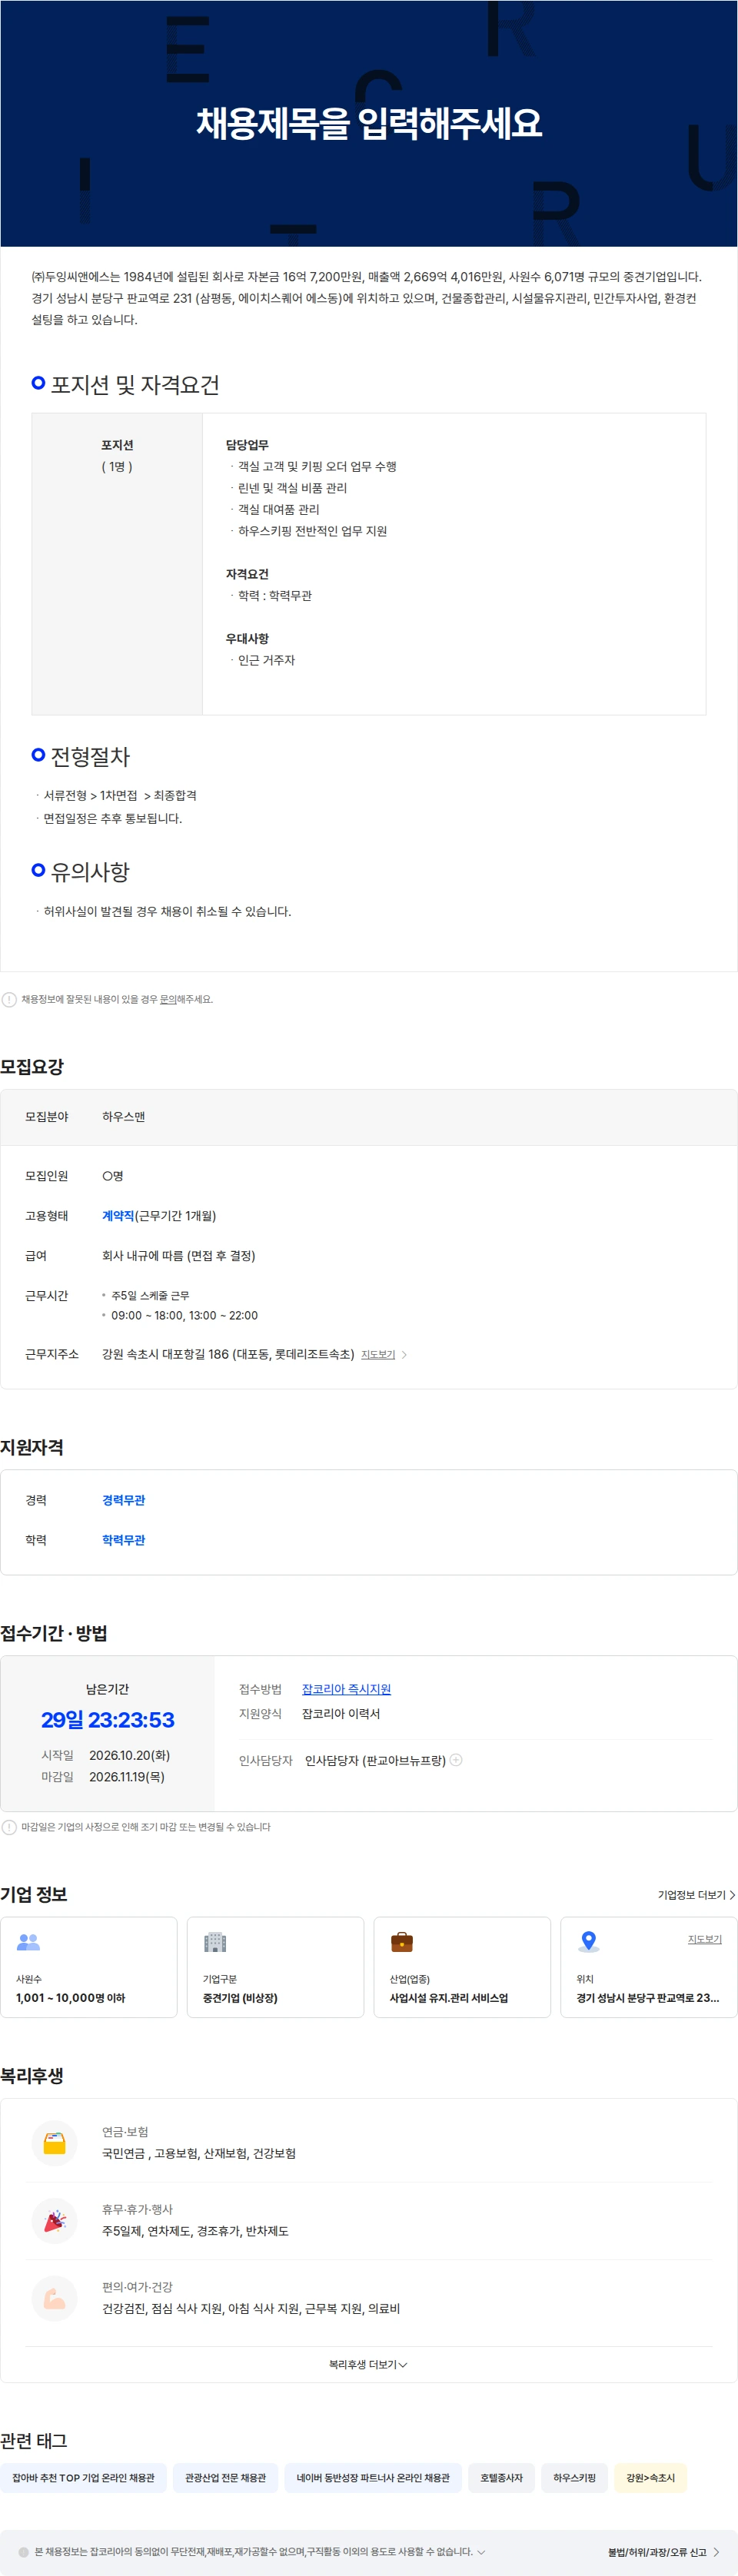Click the remaining time 29일 23:23:53
This screenshot has width=738, height=2576.
108,1720
